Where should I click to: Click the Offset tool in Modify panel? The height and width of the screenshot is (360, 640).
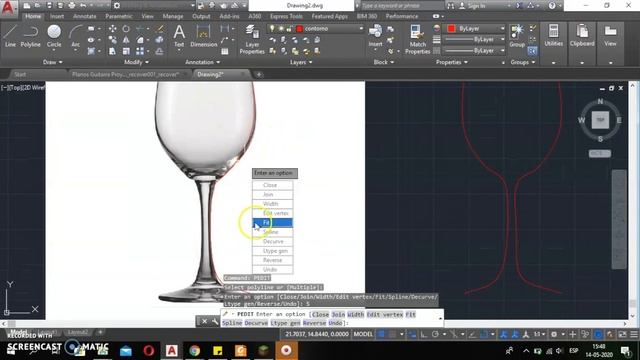click(x=160, y=51)
